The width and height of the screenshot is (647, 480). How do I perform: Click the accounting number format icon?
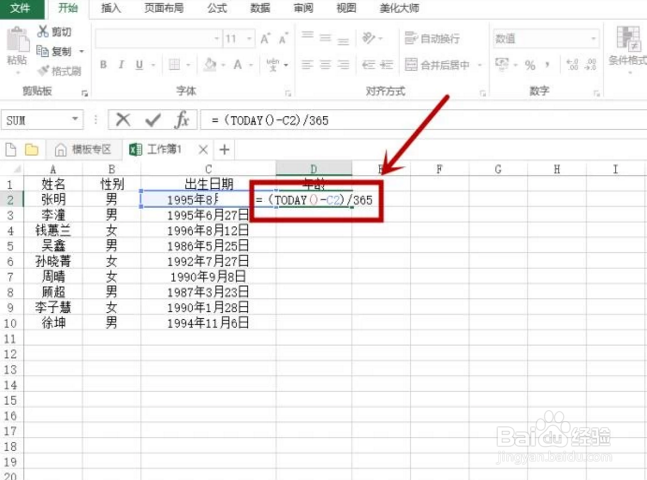pyautogui.click(x=502, y=64)
